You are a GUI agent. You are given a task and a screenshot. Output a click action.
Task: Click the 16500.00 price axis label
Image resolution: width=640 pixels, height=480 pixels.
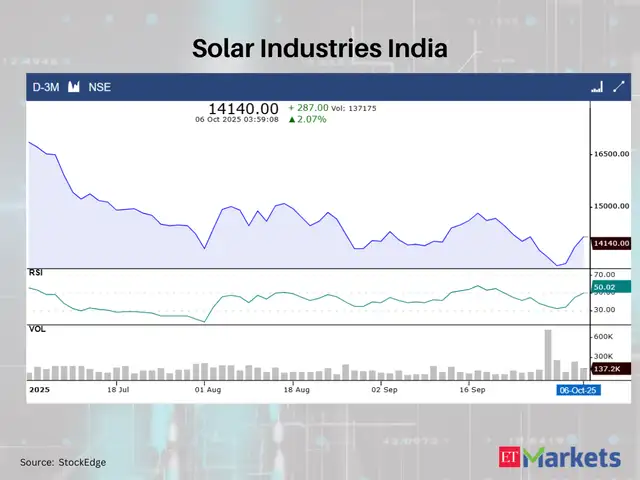pyautogui.click(x=610, y=154)
